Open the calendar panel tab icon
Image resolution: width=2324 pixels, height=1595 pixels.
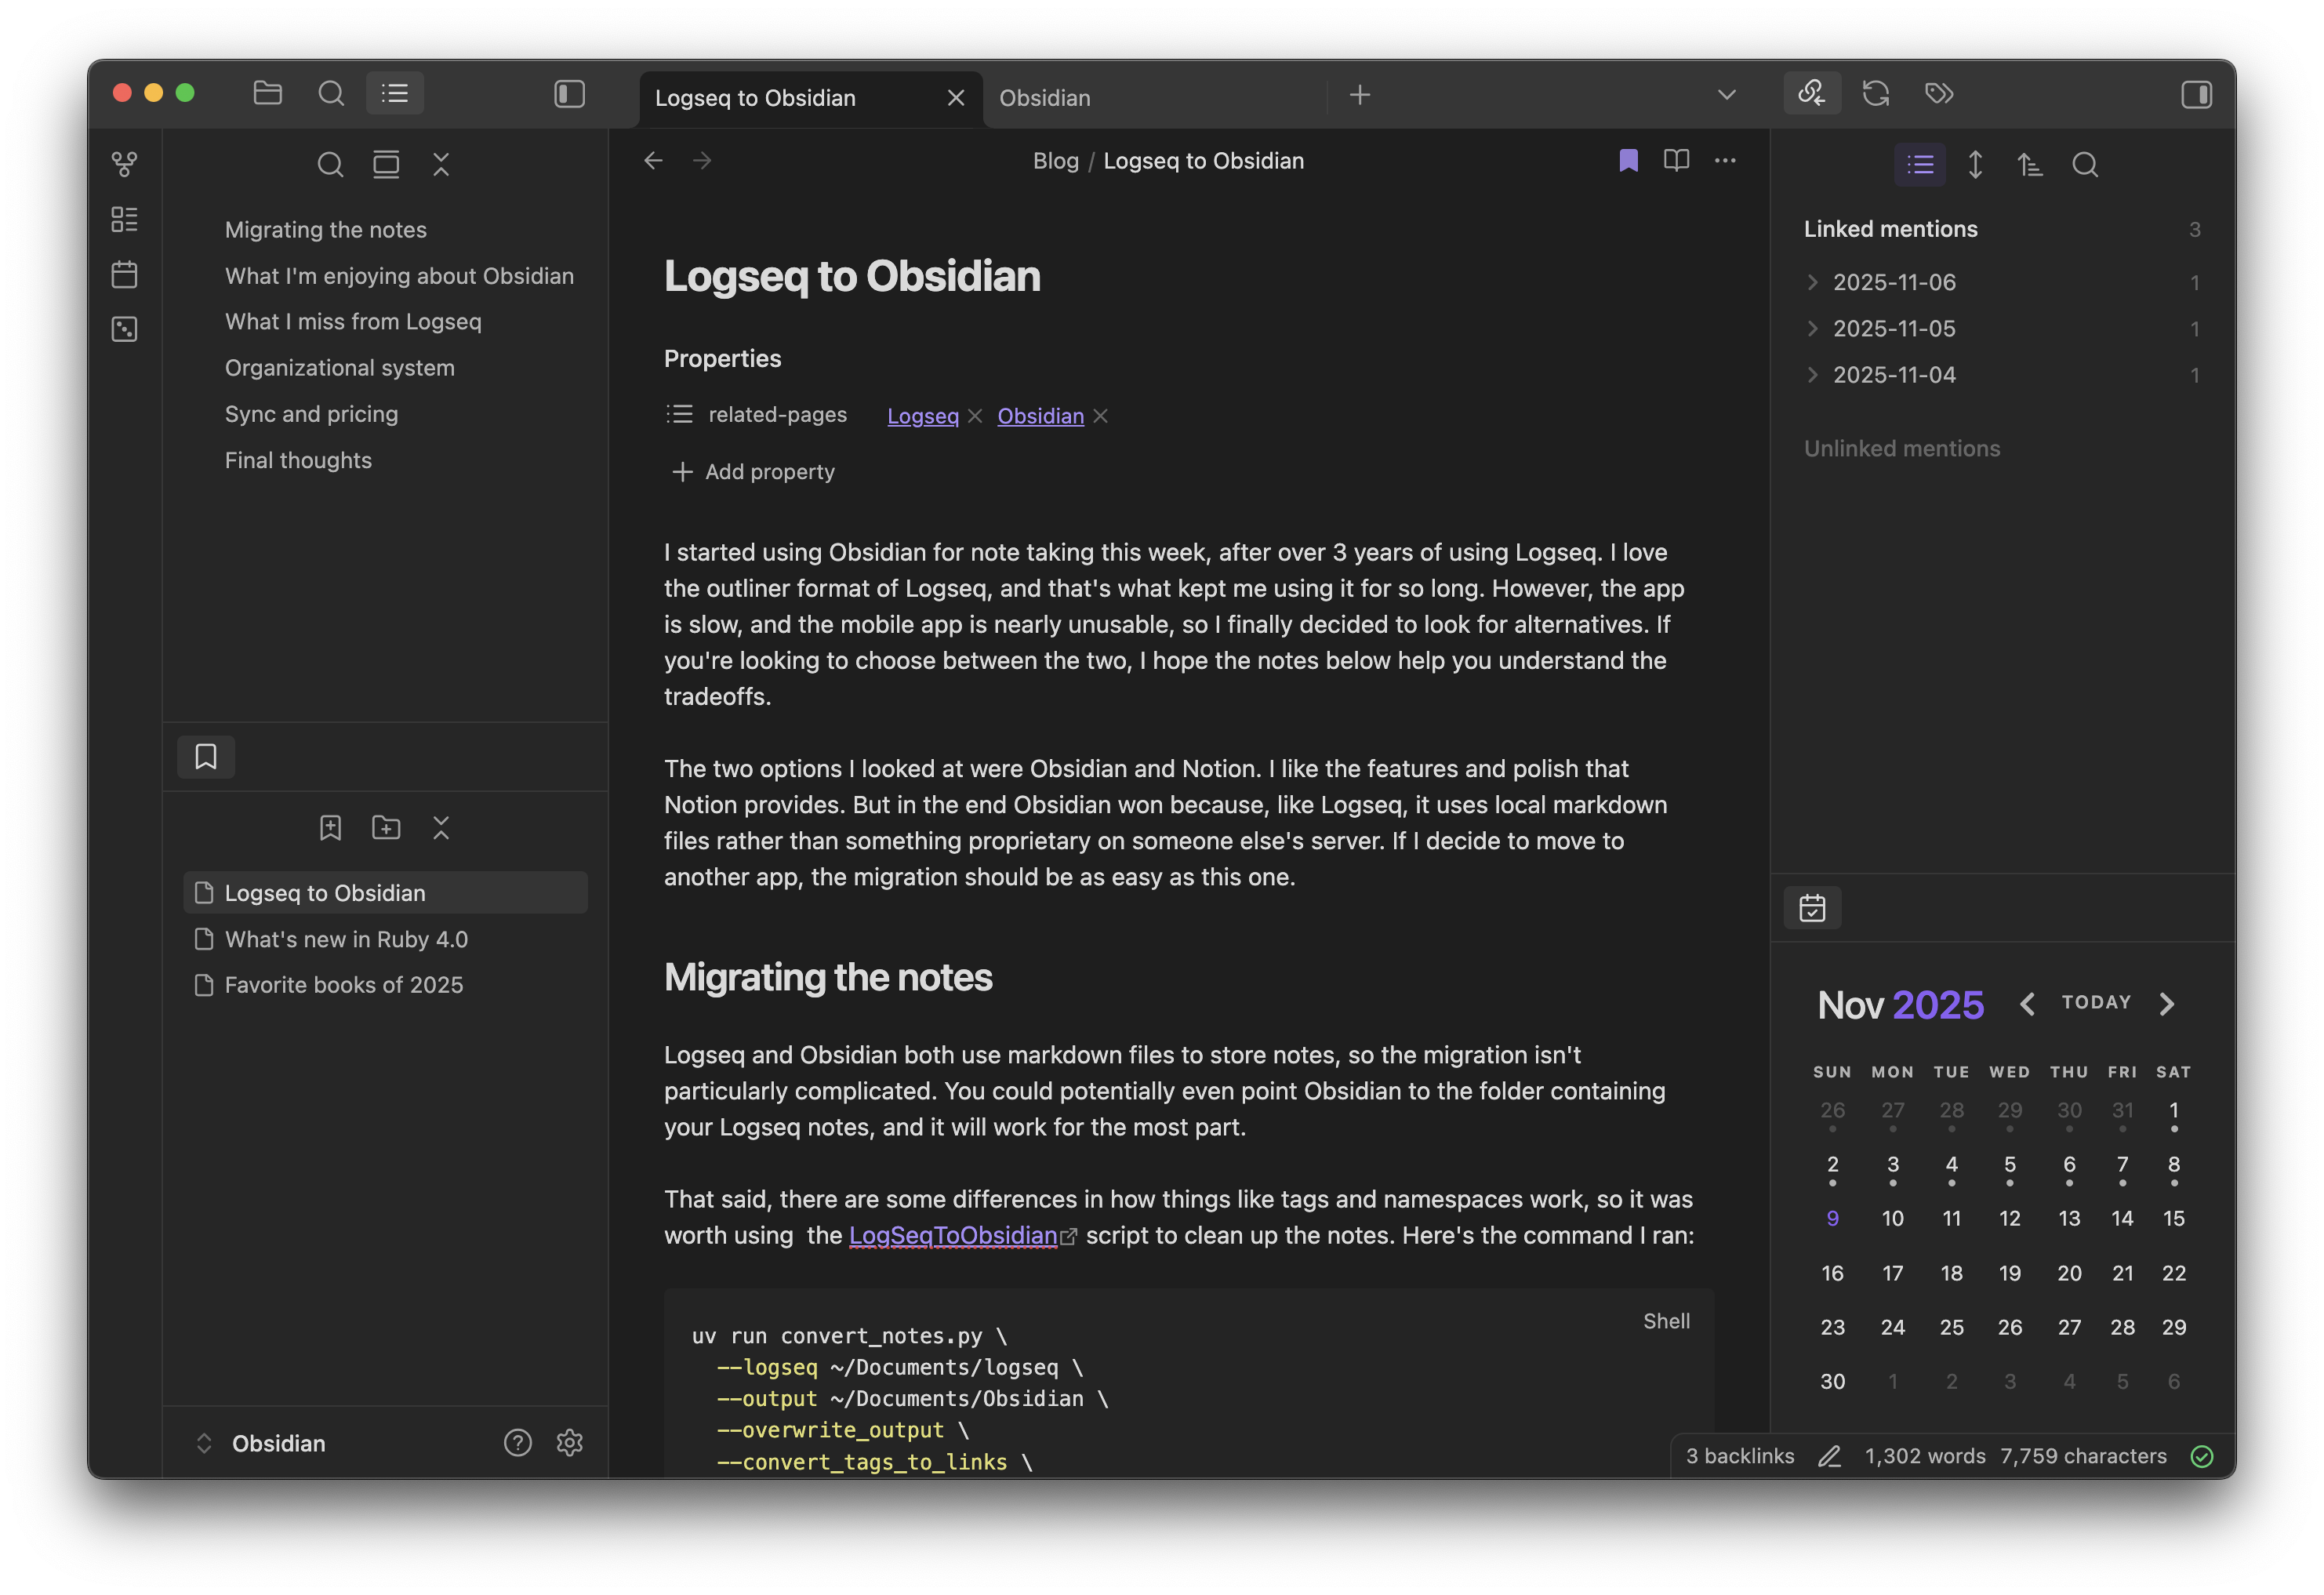[x=1812, y=908]
